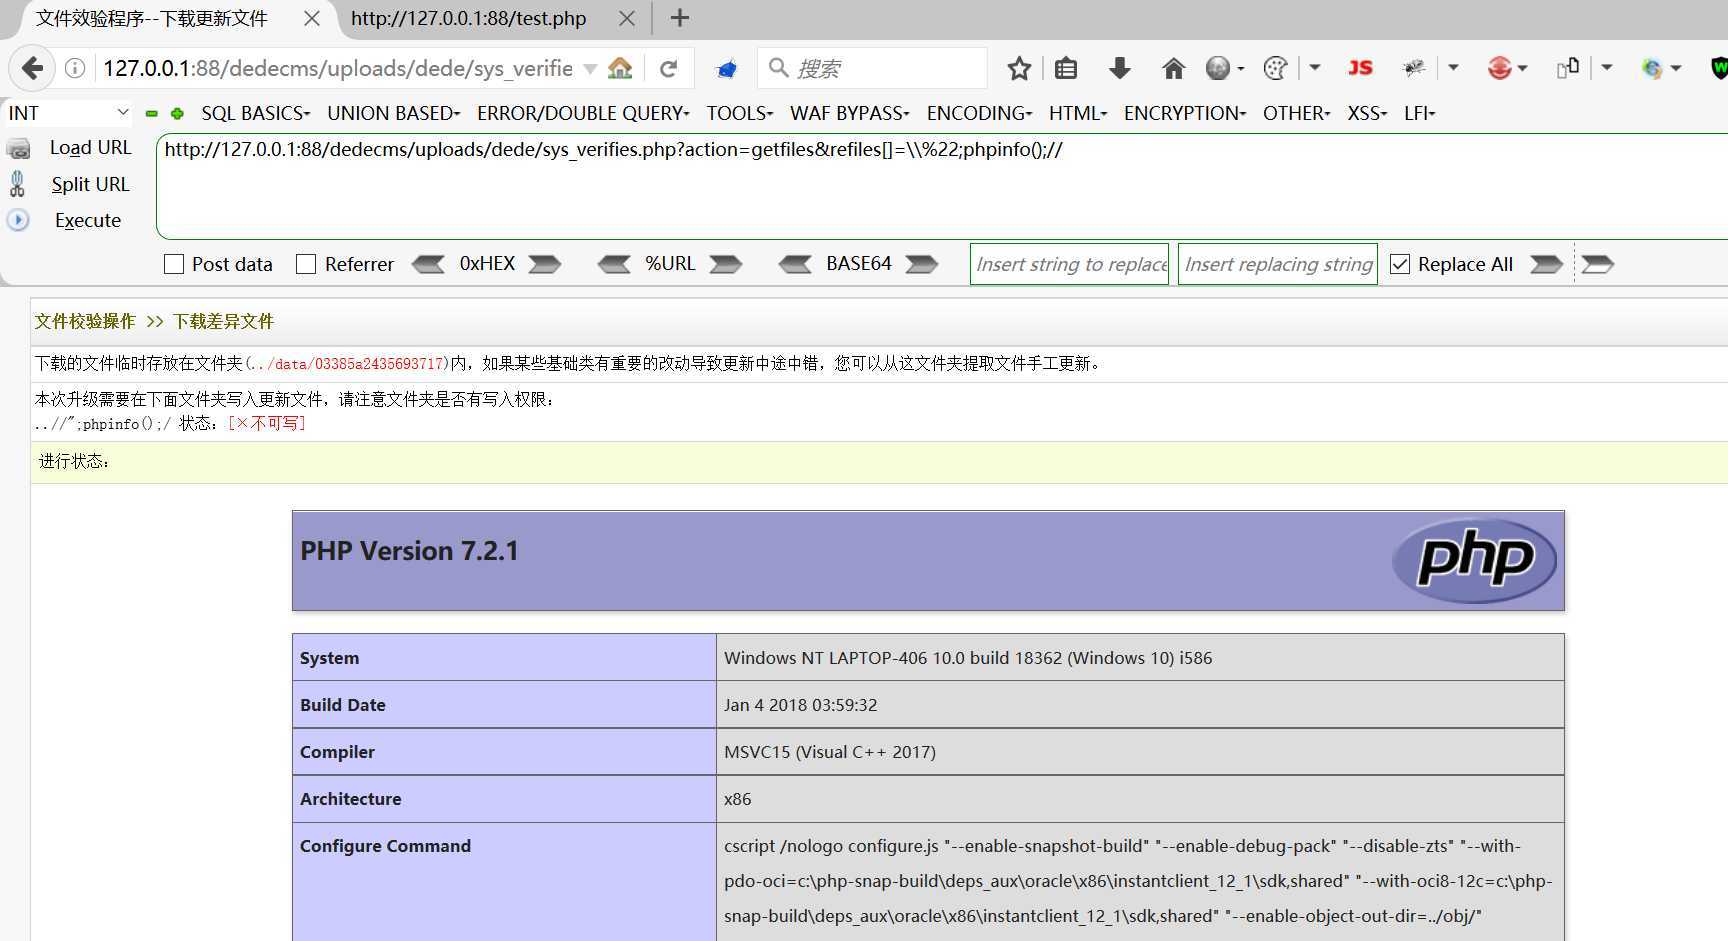Click the arrow right of Replace All
Image resolution: width=1728 pixels, height=941 pixels.
tap(1546, 264)
